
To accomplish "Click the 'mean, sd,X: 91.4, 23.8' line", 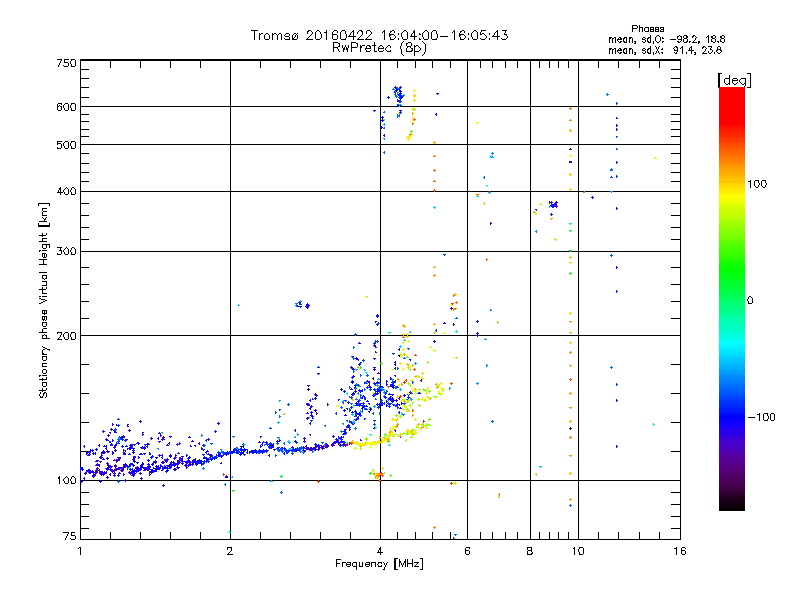I will pyautogui.click(x=665, y=50).
